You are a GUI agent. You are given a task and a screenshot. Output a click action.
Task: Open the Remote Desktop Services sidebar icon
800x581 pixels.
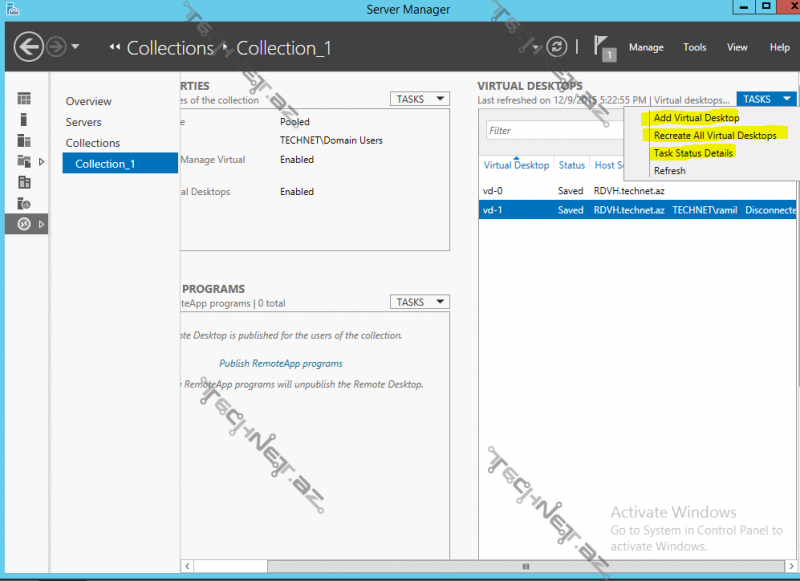click(24, 224)
